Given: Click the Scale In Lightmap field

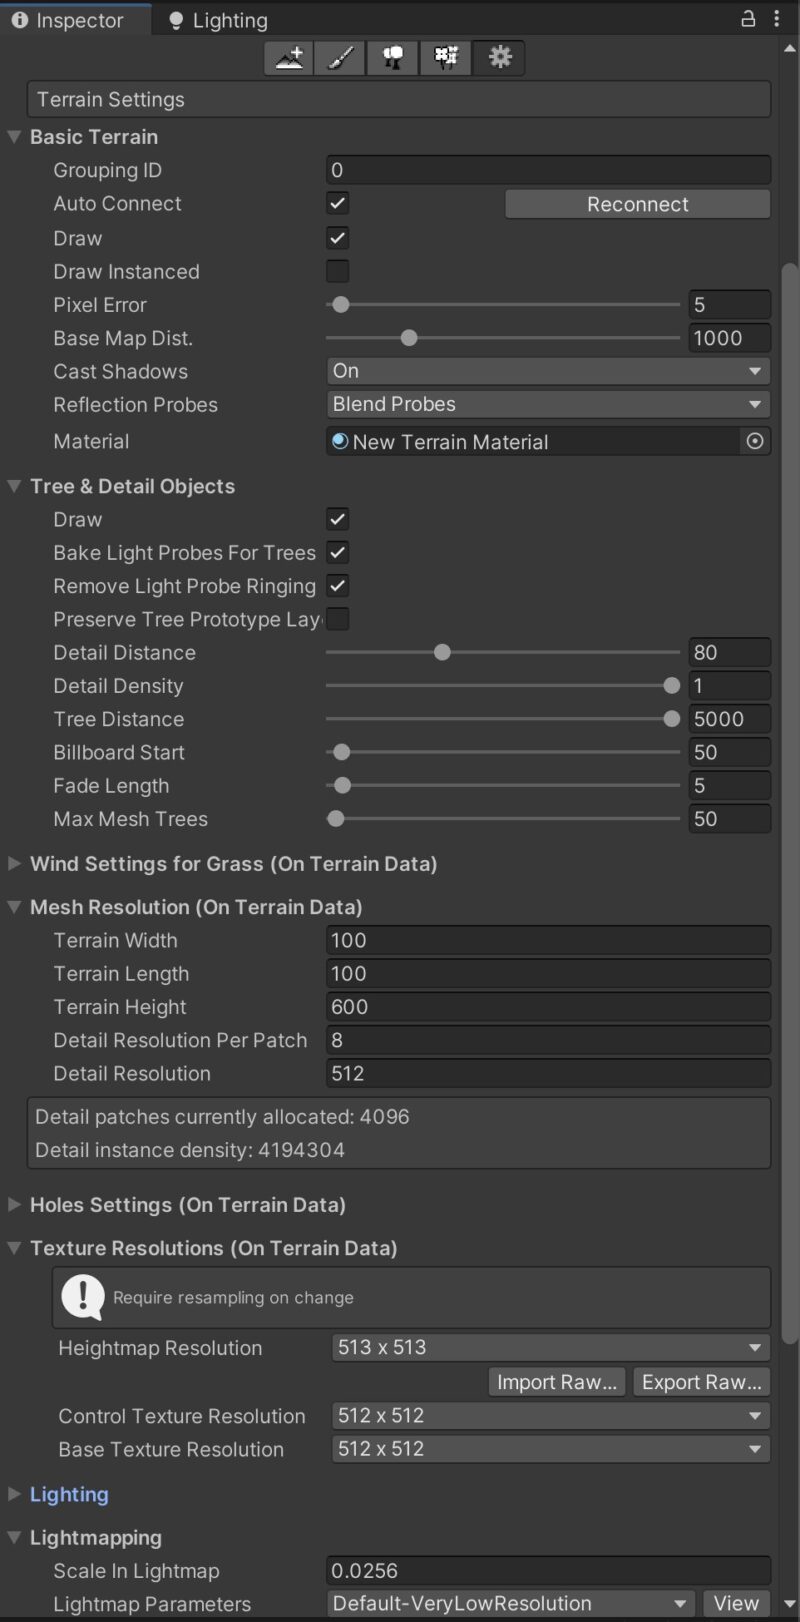Looking at the screenshot, I should (x=548, y=1570).
